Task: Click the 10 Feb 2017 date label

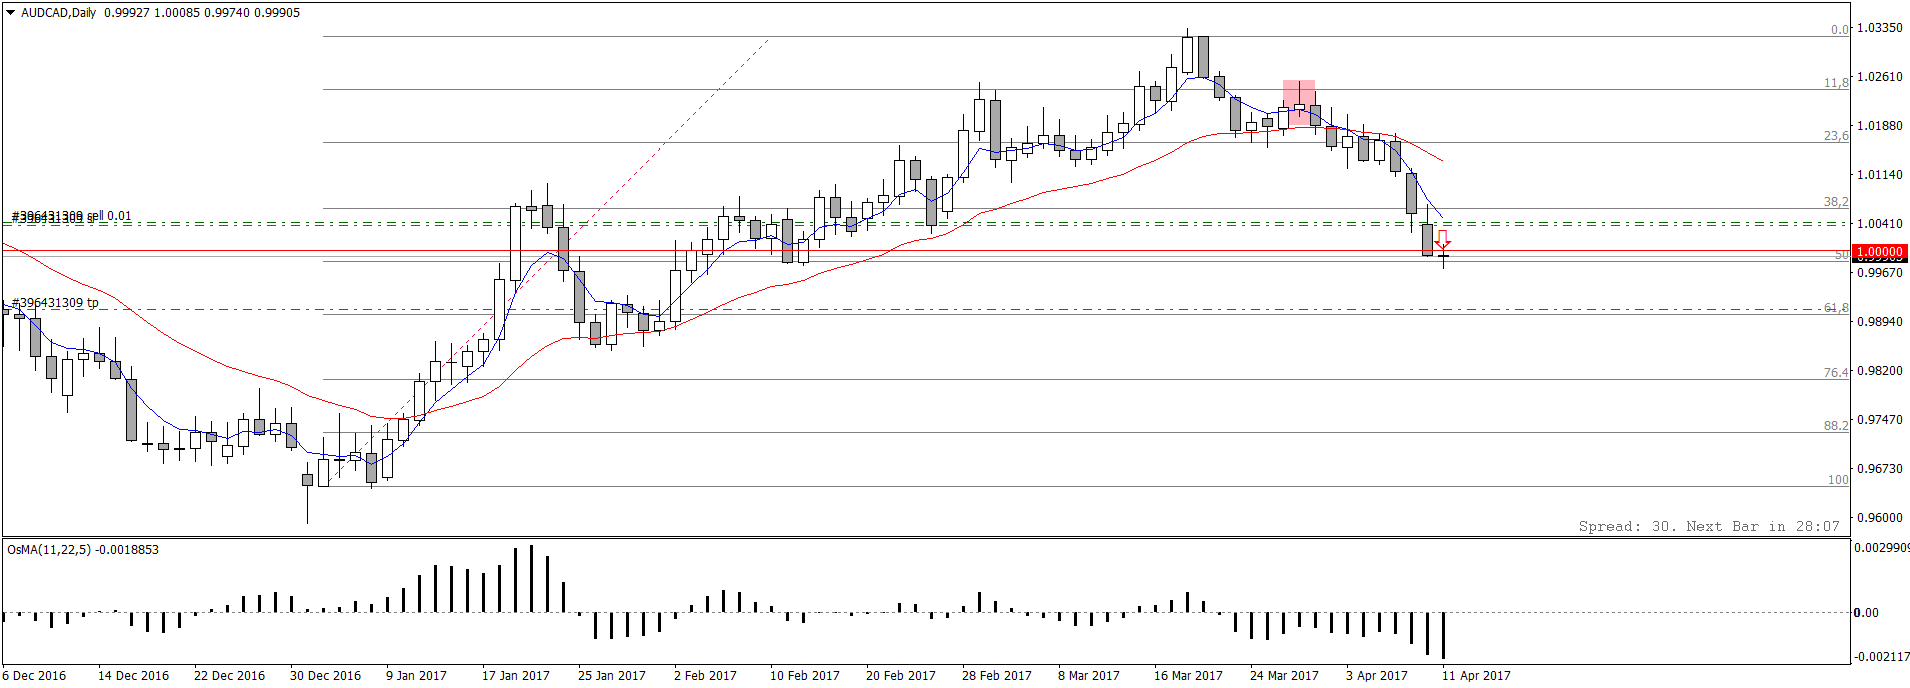Action: pyautogui.click(x=804, y=676)
